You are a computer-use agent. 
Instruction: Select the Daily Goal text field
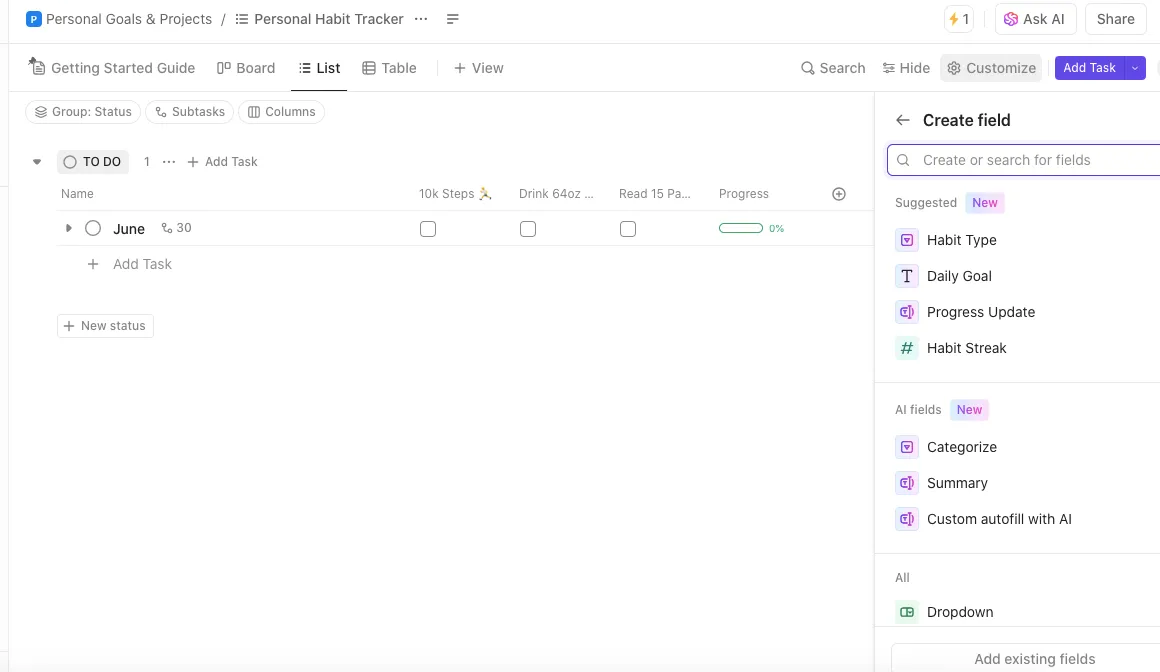pos(959,276)
